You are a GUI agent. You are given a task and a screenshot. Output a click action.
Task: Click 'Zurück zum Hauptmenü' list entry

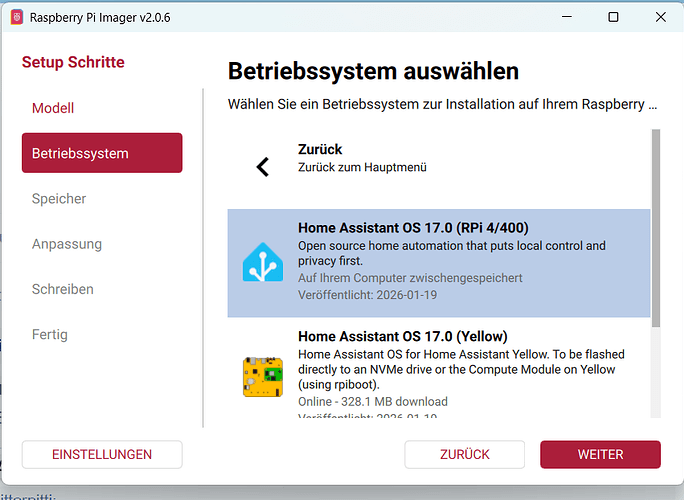click(439, 167)
